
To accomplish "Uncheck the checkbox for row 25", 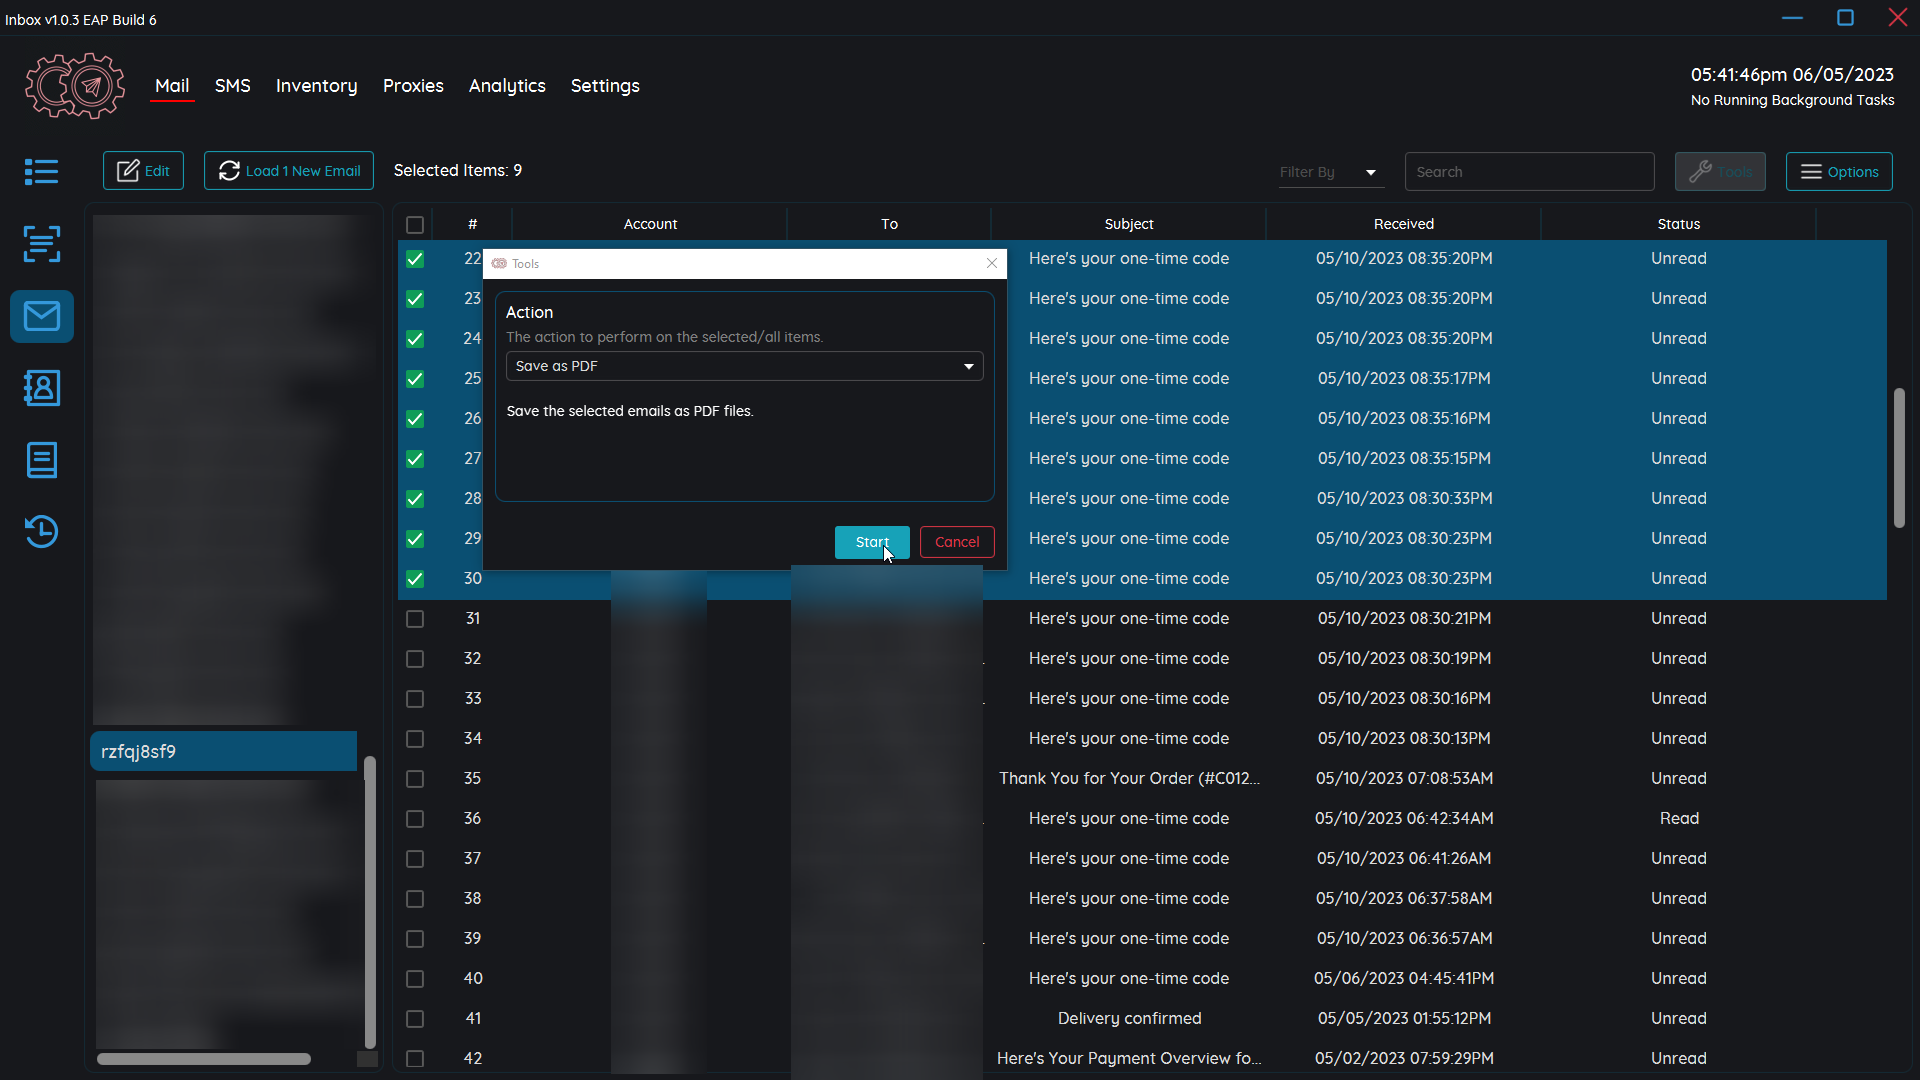I will click(x=415, y=379).
